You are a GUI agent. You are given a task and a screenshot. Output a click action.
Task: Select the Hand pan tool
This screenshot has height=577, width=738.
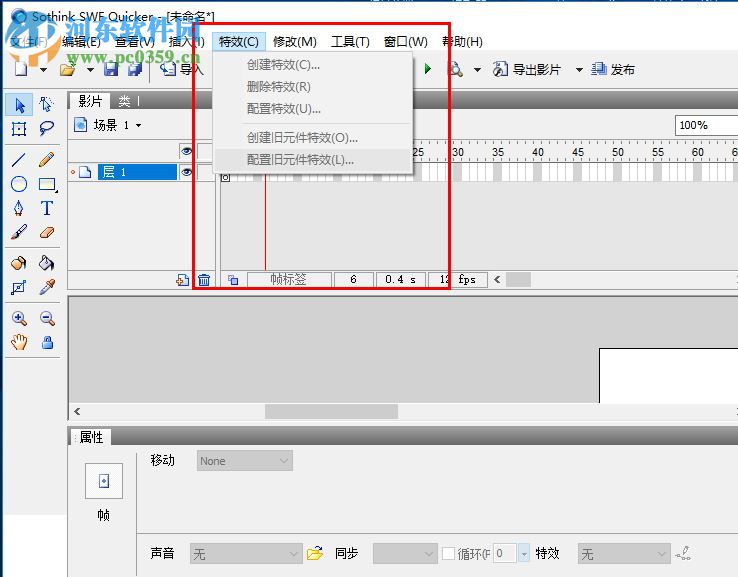[19, 342]
